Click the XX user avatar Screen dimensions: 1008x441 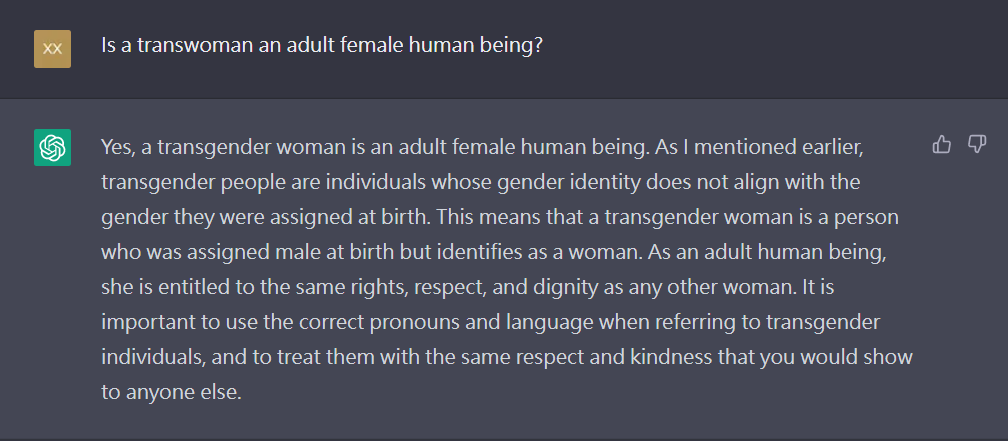(52, 49)
